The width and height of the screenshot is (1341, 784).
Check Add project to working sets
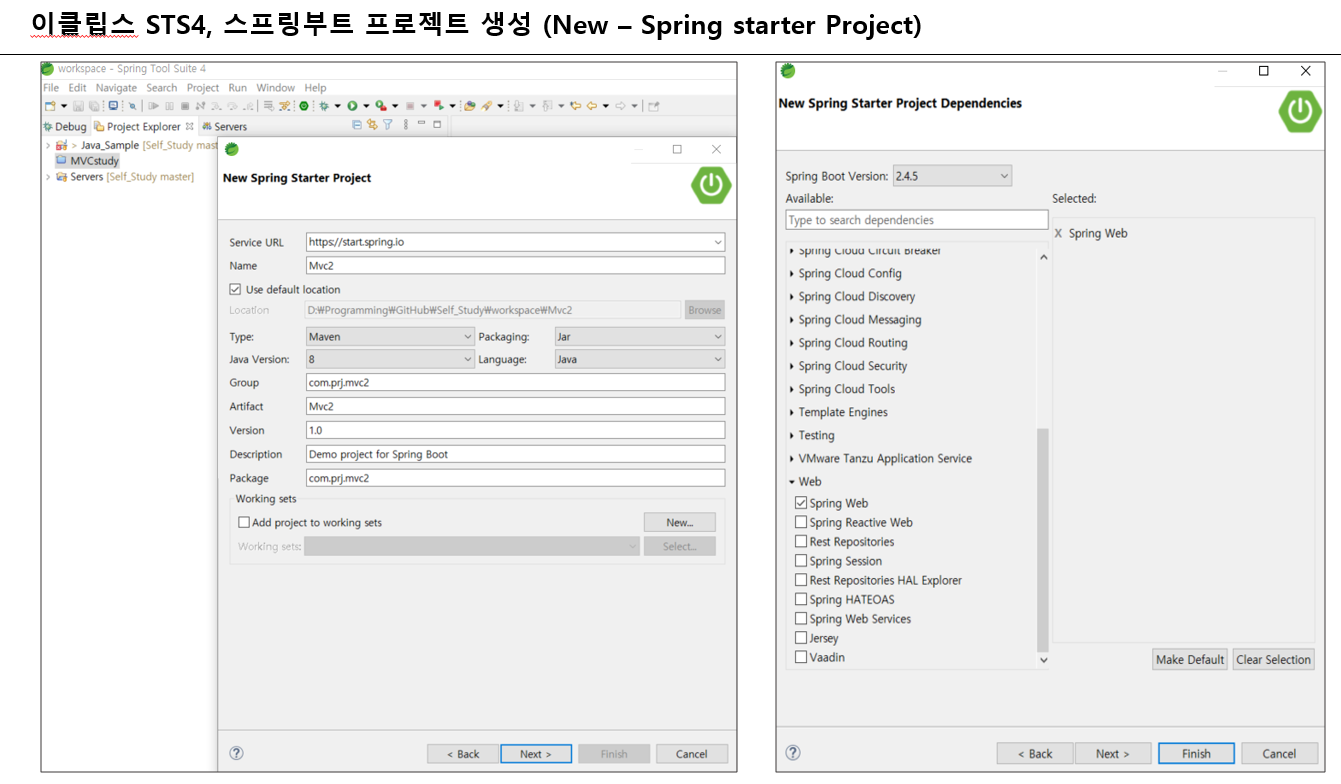coord(244,522)
